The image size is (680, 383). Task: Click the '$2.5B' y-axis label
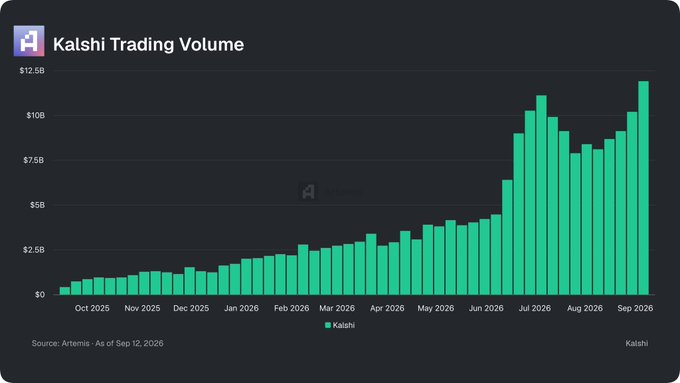(x=34, y=250)
